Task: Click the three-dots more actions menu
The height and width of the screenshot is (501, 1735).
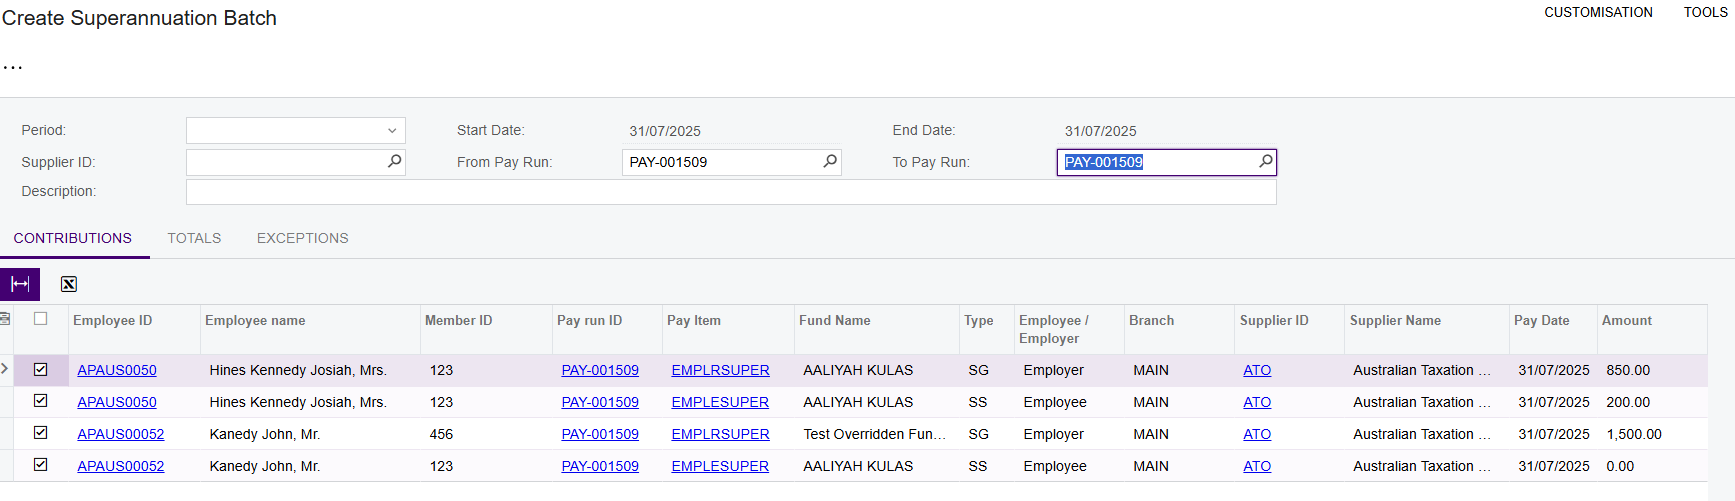Action: click(13, 68)
